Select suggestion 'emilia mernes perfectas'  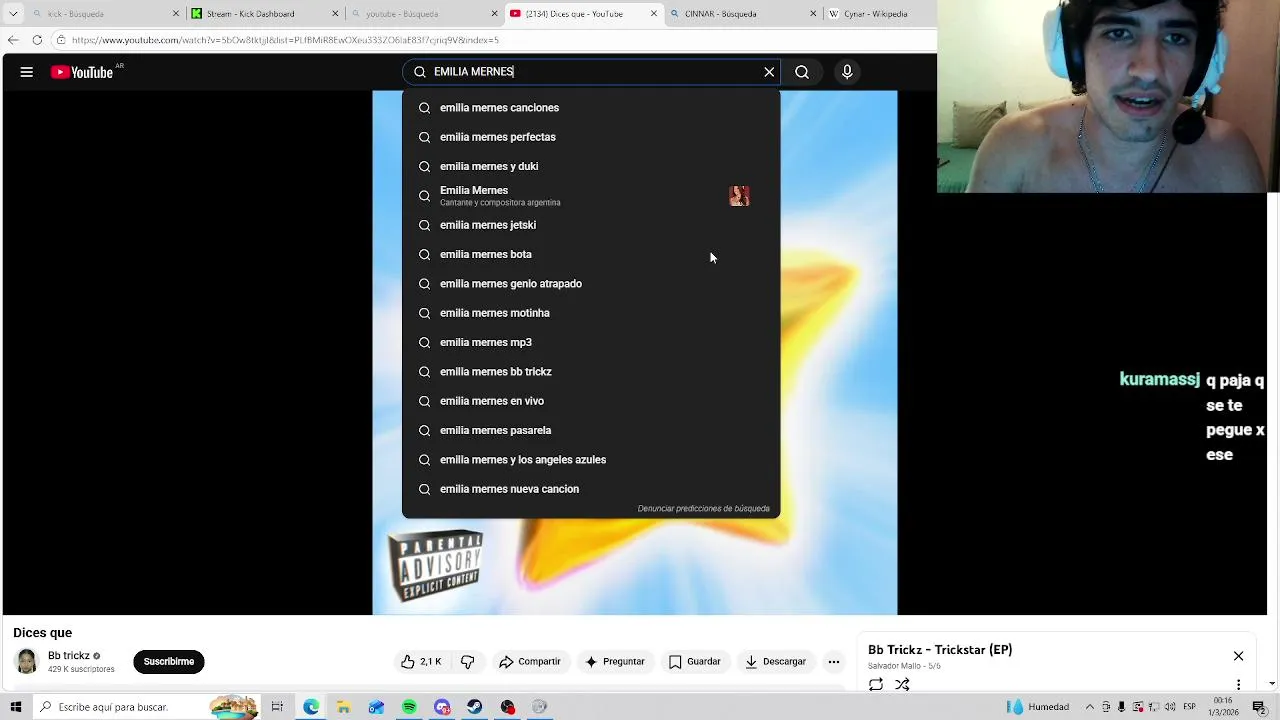tap(591, 137)
